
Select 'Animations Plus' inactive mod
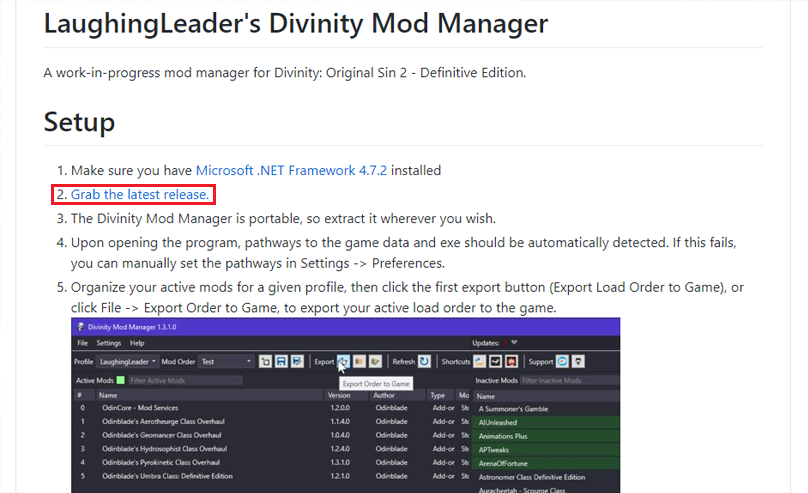(547, 436)
